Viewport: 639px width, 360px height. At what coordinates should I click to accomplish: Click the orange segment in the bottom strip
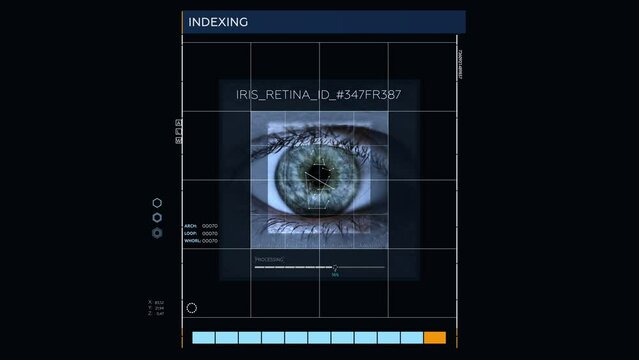coord(435,338)
